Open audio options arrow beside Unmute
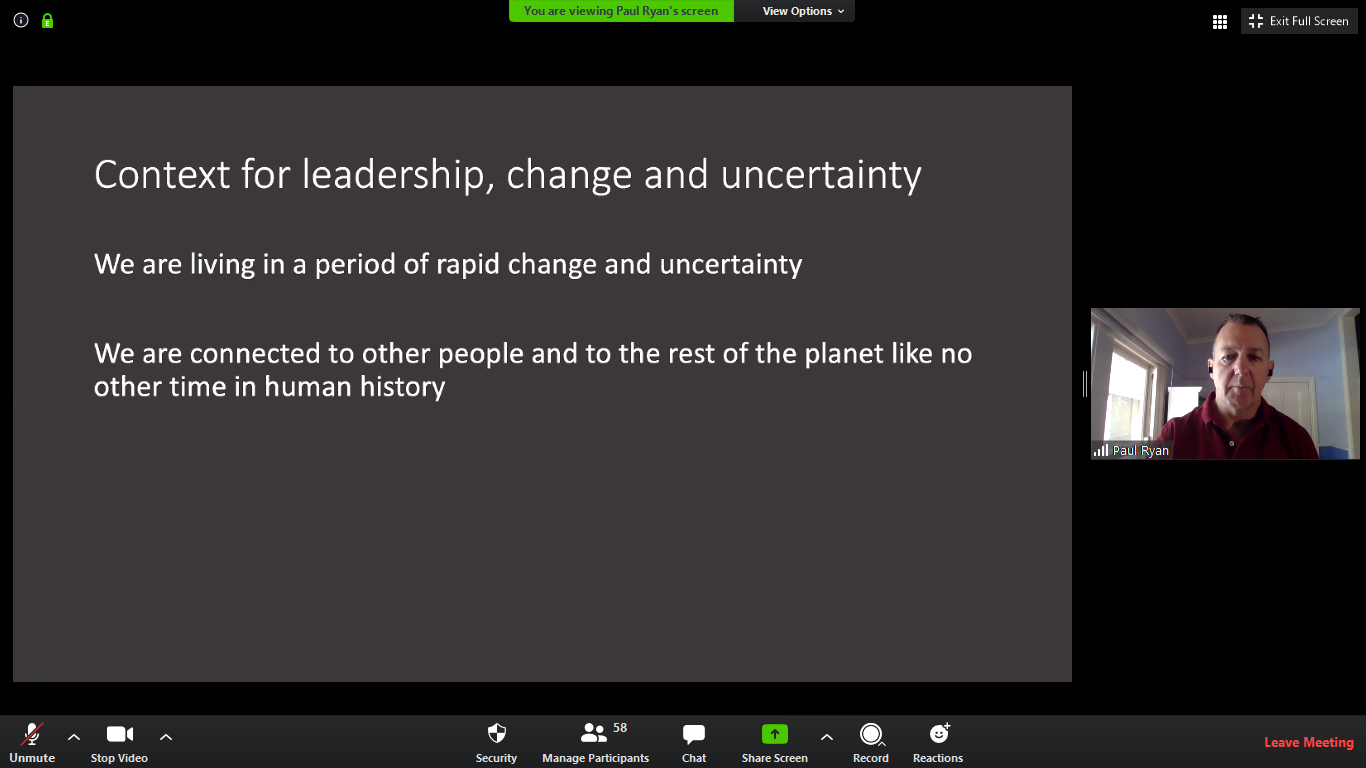The image size is (1366, 768). (x=74, y=737)
